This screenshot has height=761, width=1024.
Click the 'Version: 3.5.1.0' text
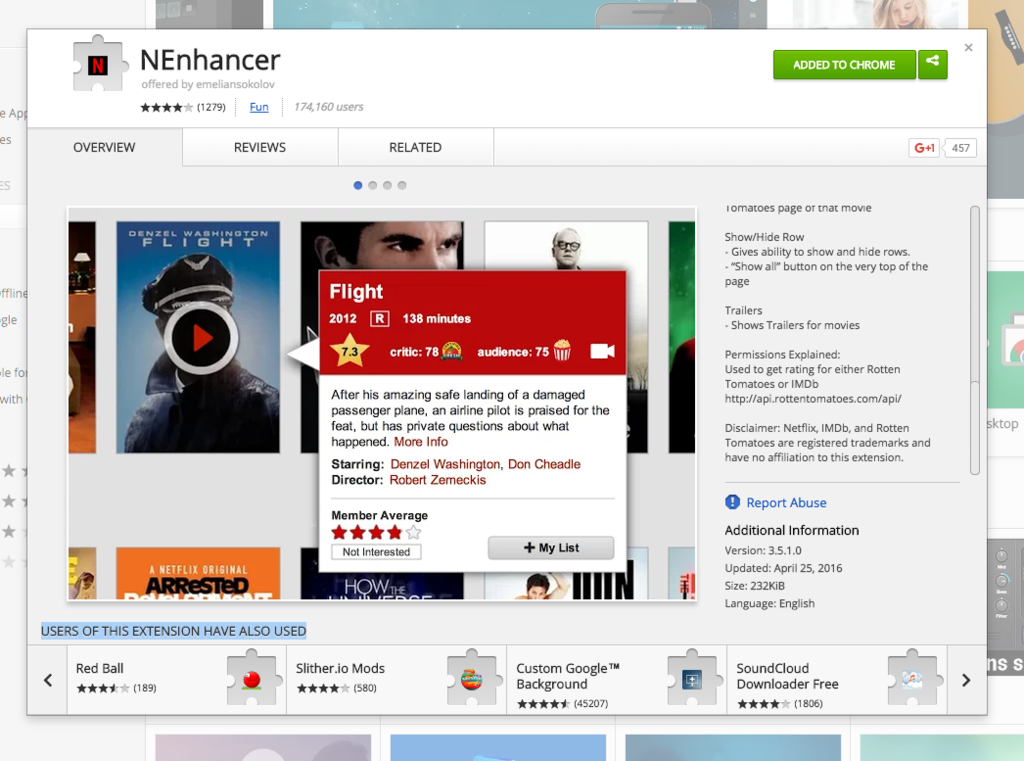pos(763,551)
